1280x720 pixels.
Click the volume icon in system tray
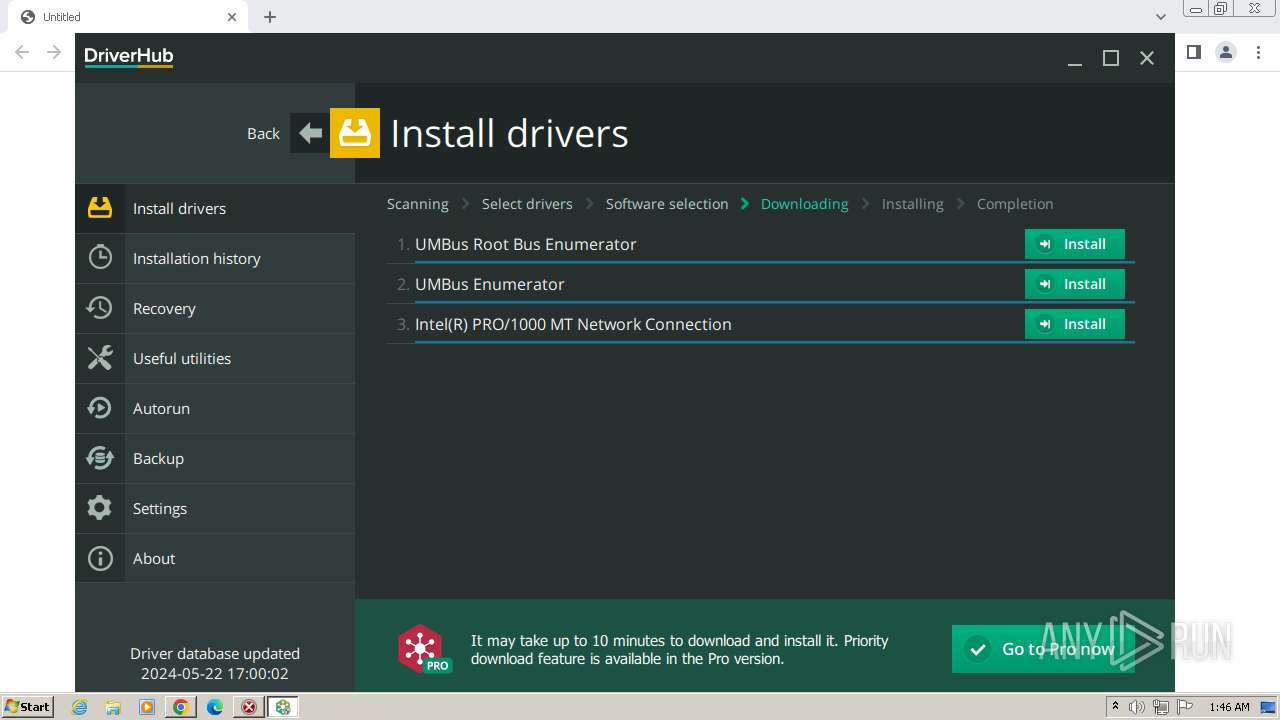[1137, 707]
